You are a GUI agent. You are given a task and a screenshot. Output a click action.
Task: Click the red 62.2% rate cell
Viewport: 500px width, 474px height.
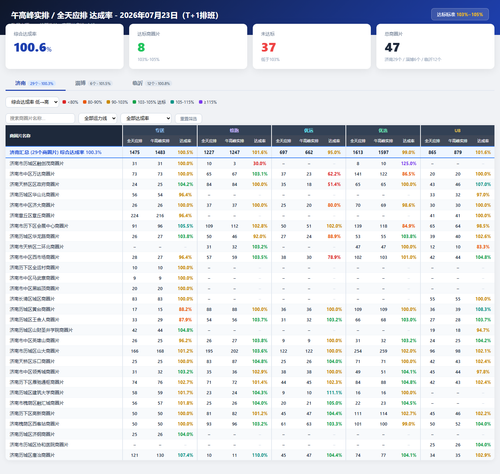334,174
